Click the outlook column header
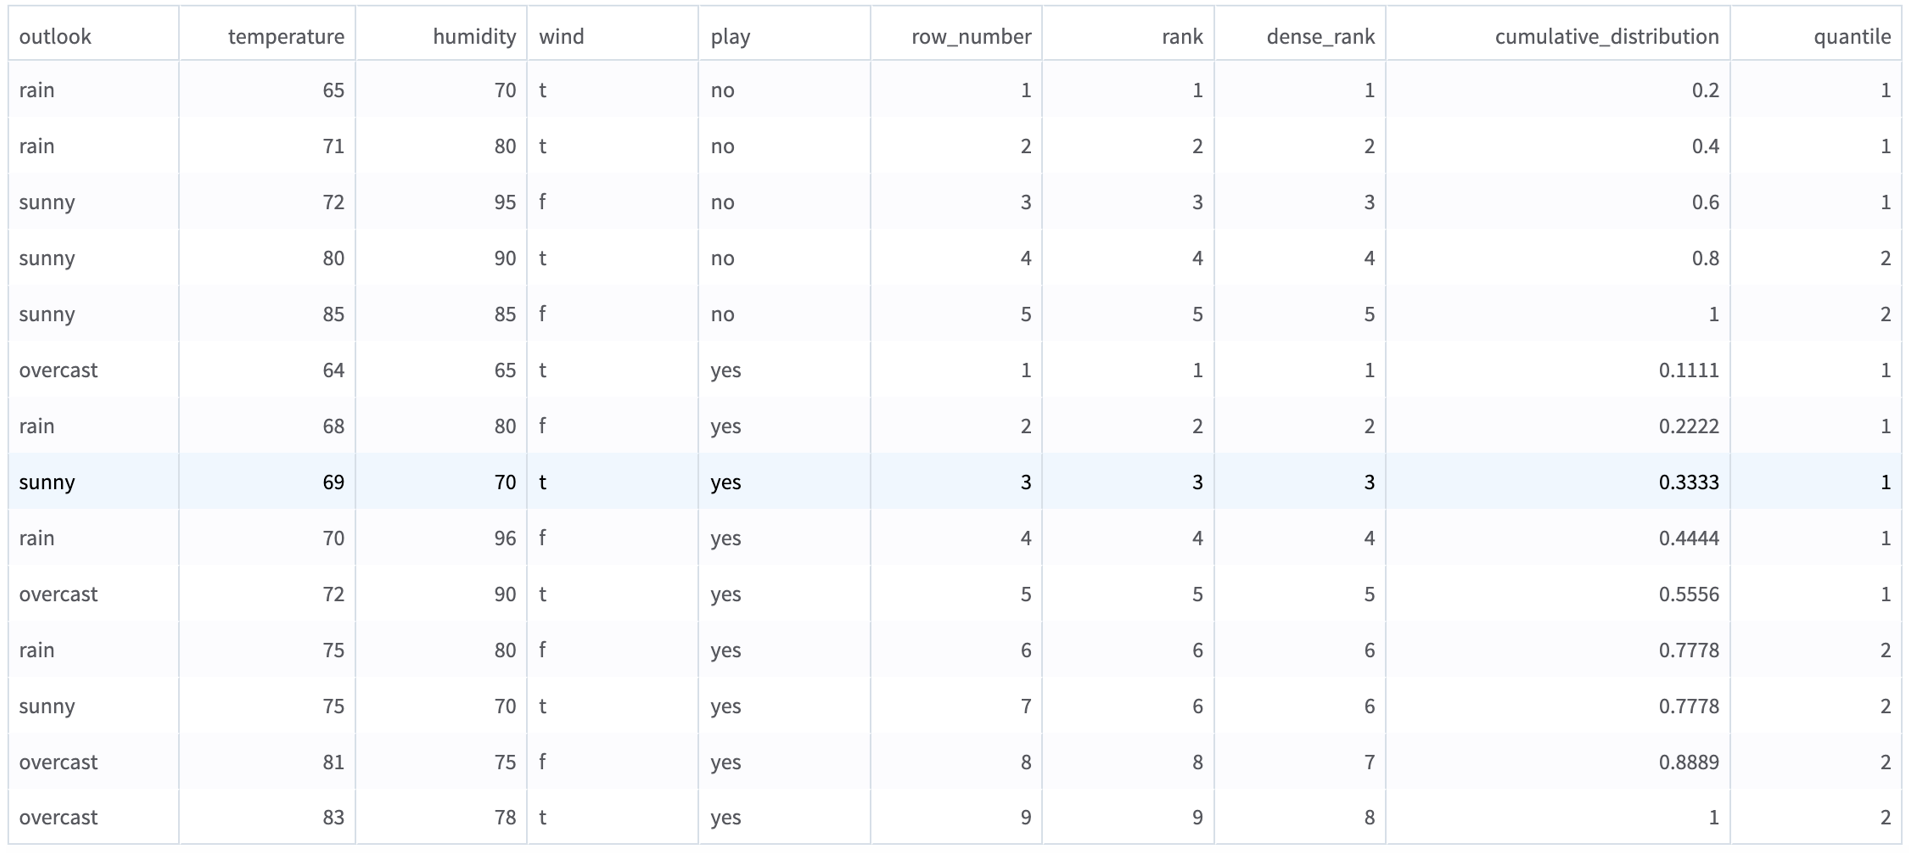The width and height of the screenshot is (1909, 853). click(x=55, y=37)
